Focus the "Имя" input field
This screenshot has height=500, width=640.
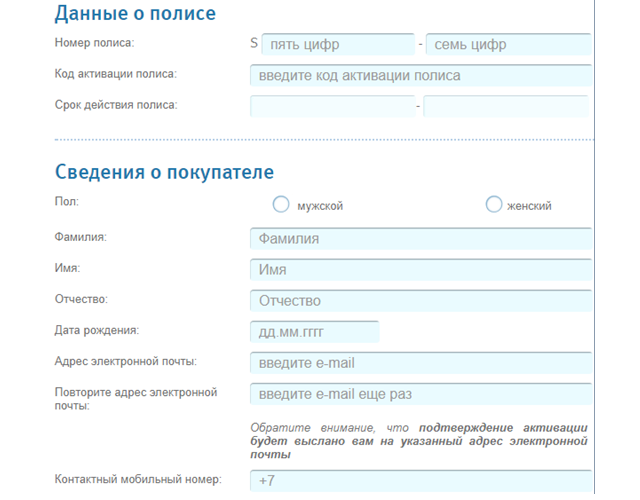(x=420, y=270)
